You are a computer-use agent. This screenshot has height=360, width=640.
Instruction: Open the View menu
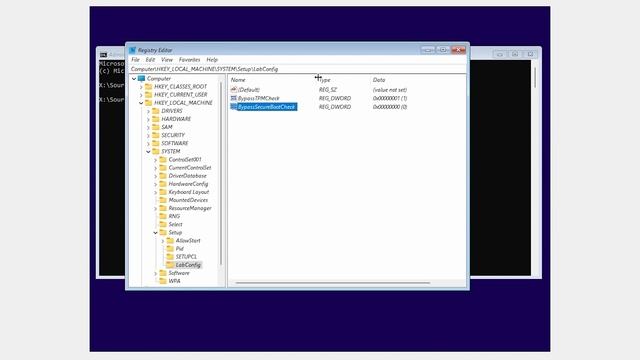[x=167, y=60]
